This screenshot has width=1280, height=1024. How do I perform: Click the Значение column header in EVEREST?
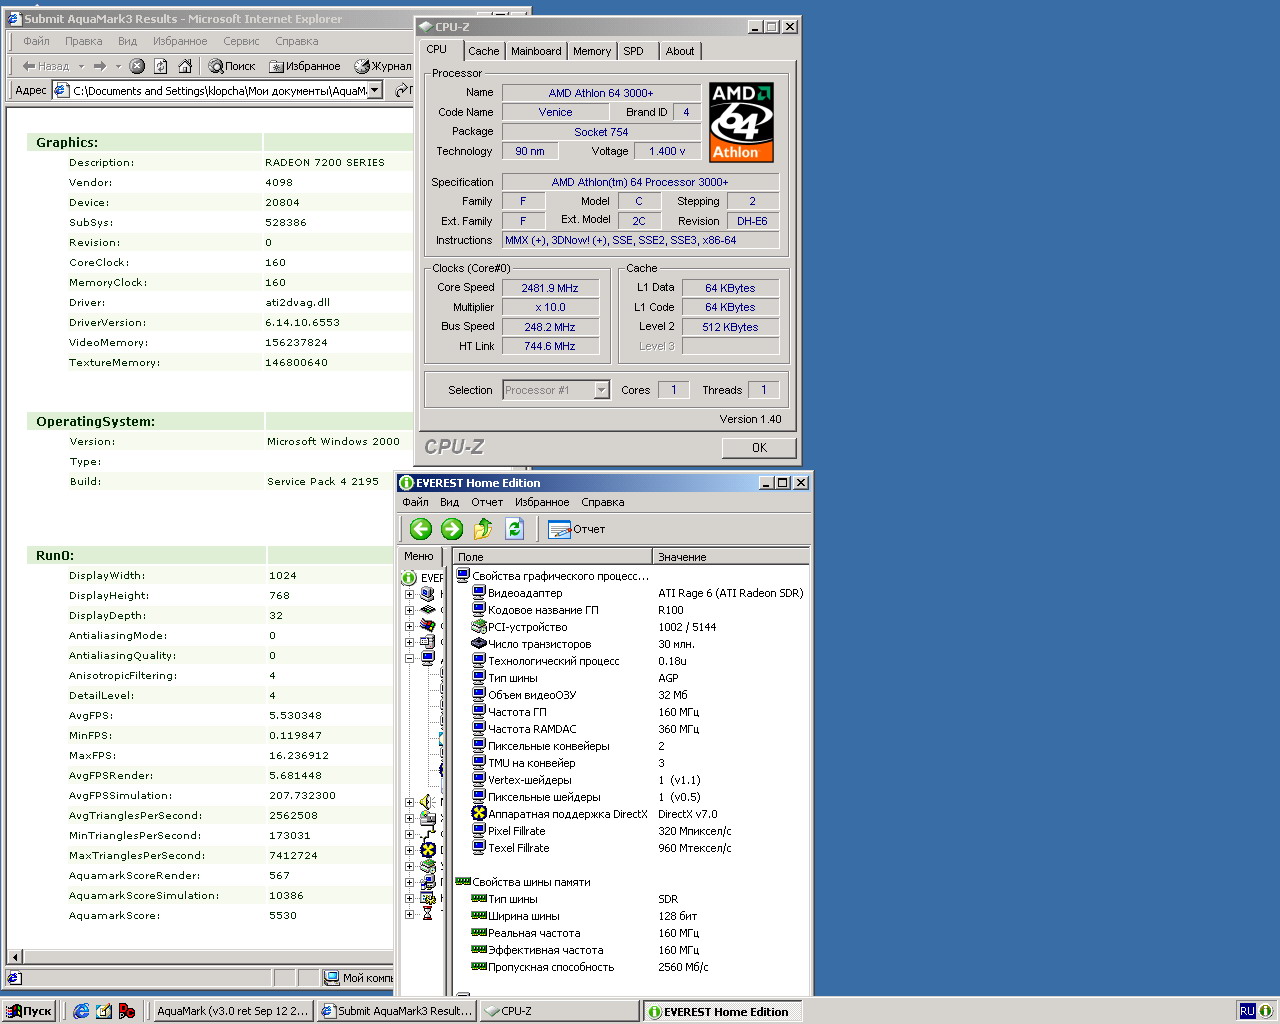pos(730,556)
